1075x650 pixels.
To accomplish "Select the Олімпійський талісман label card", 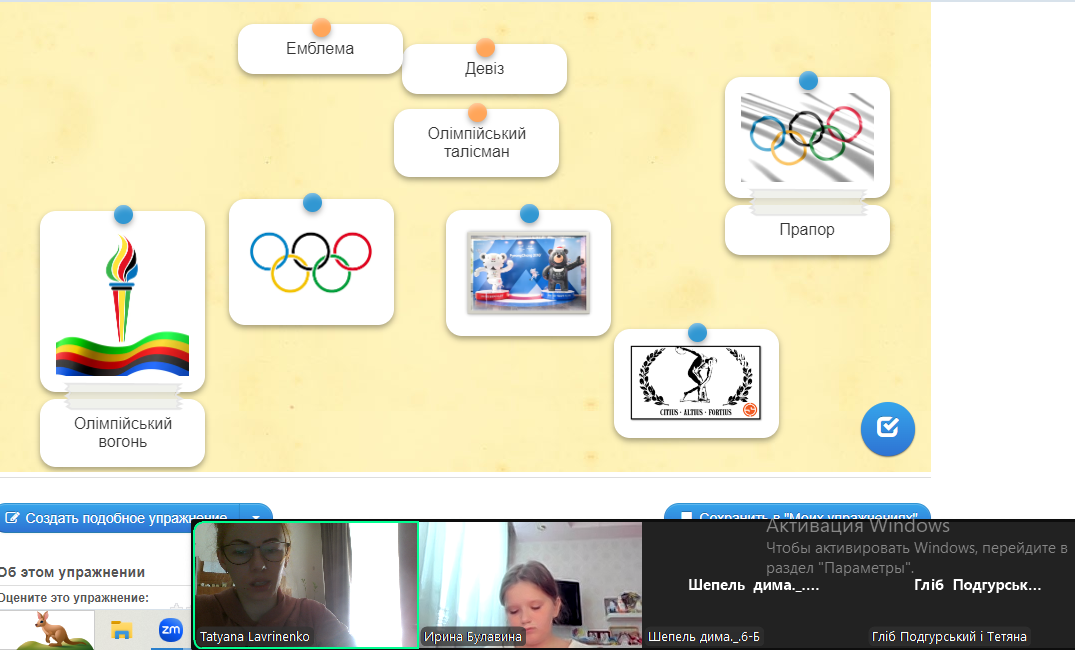I will coord(476,143).
